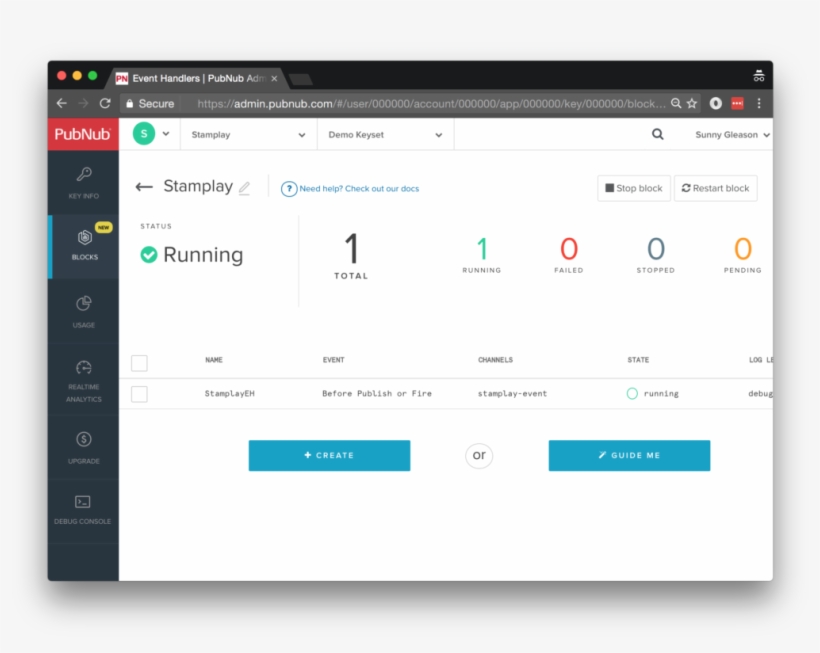This screenshot has height=653, width=820.
Task: Click Before Publish or Fire event cell
Action: click(377, 393)
